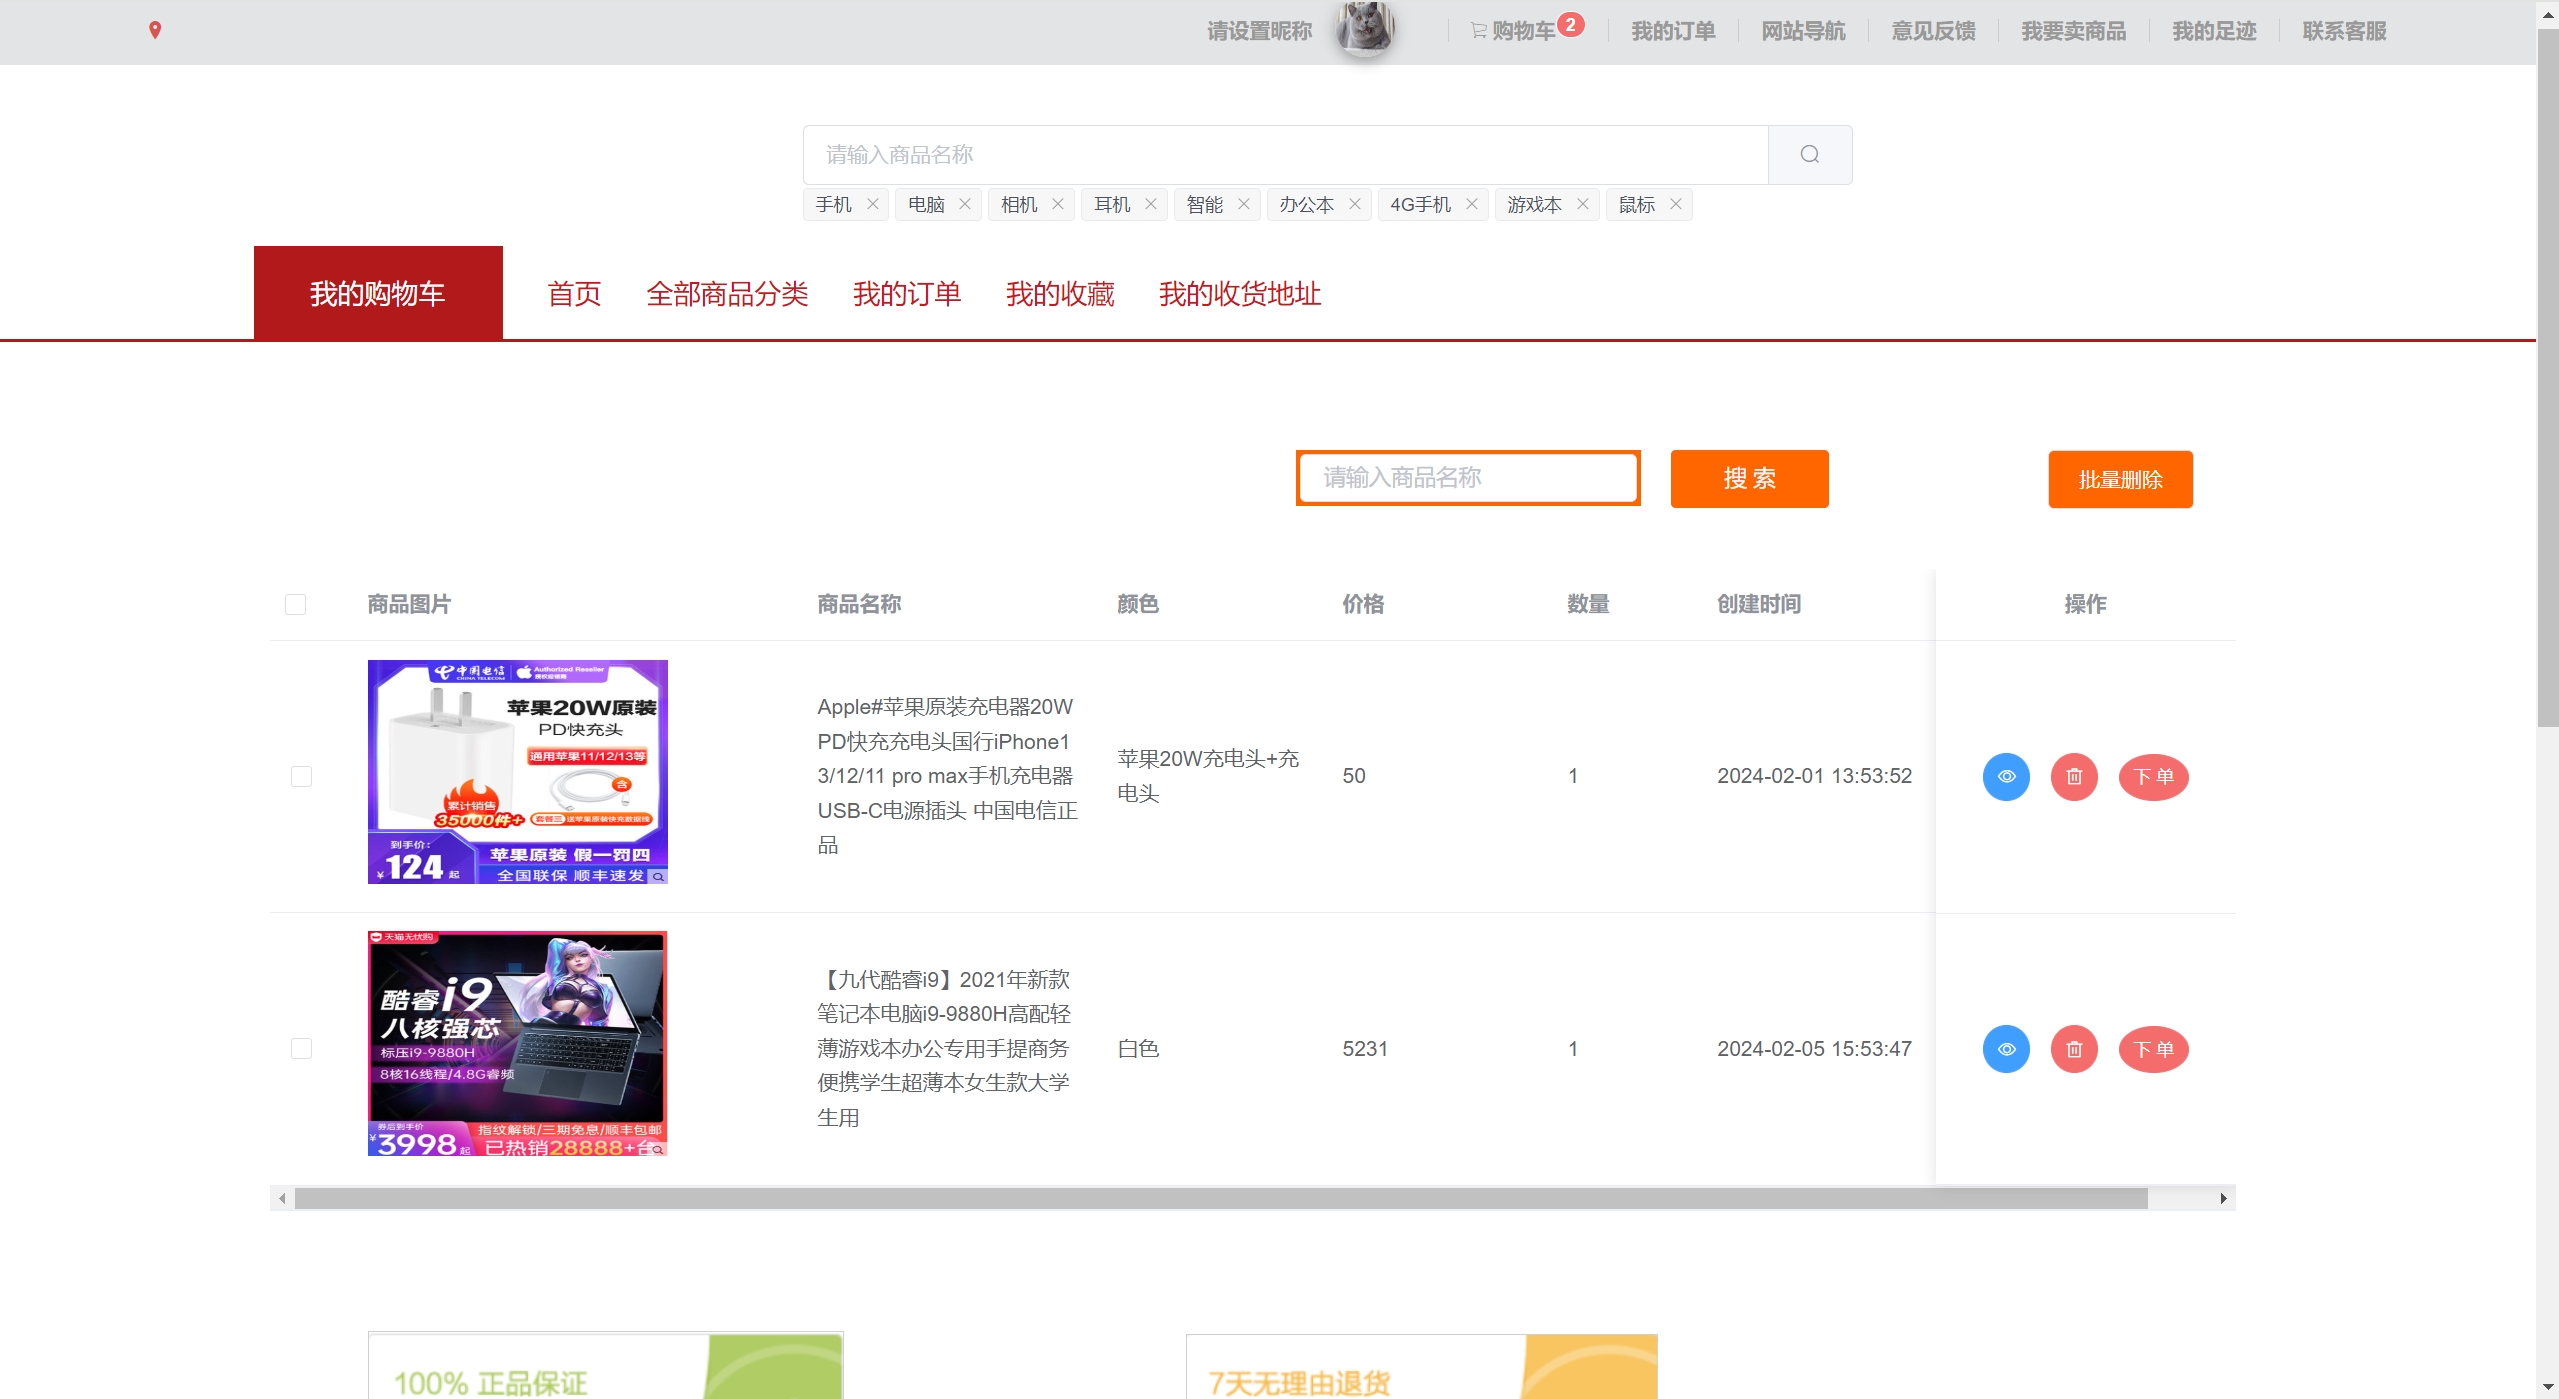Click the horizontal scrollbar right arrow

[2222, 1198]
